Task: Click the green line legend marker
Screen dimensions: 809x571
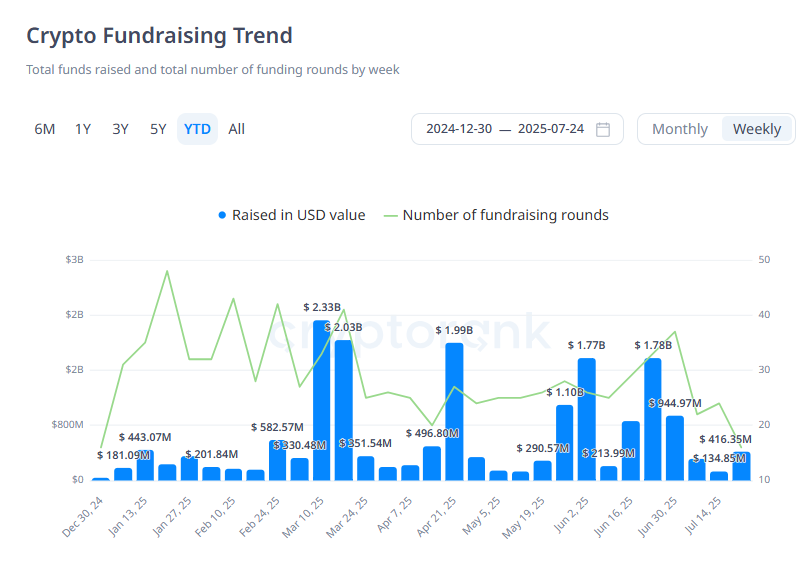Action: pyautogui.click(x=390, y=215)
